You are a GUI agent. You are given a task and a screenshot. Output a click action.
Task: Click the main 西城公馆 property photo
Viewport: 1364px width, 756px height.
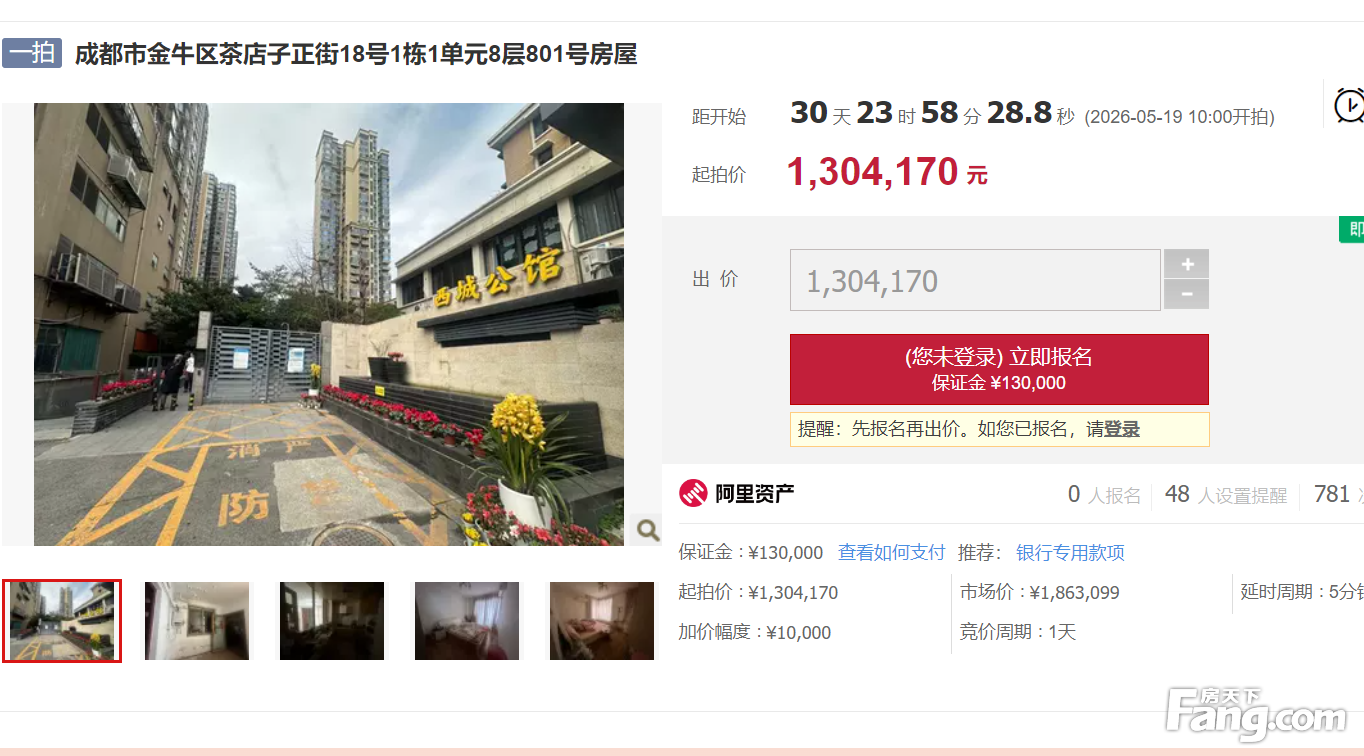(329, 324)
